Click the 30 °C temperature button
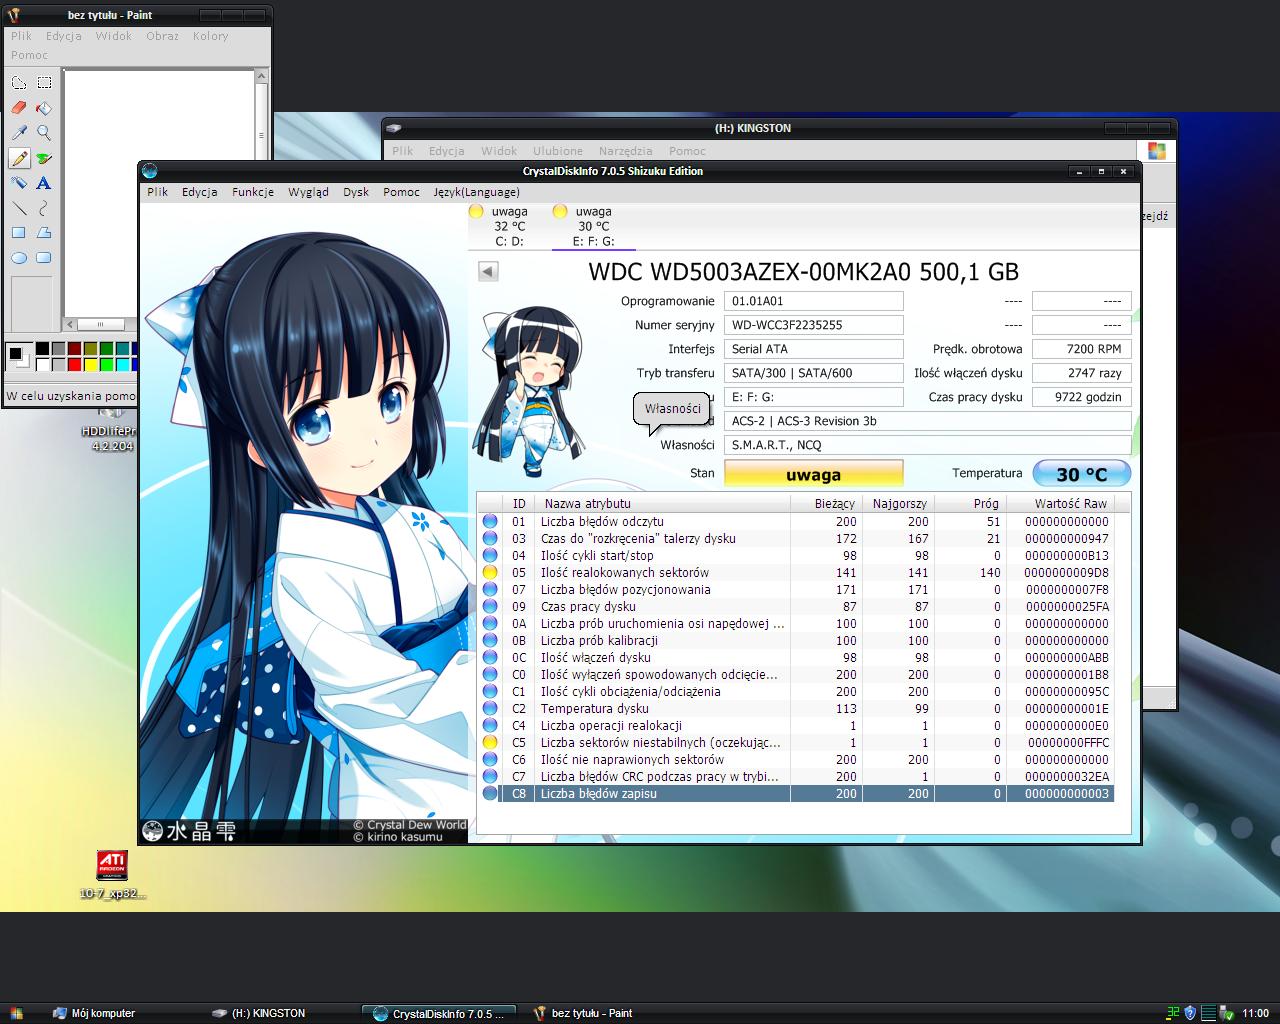Image resolution: width=1280 pixels, height=1024 pixels. [1081, 474]
